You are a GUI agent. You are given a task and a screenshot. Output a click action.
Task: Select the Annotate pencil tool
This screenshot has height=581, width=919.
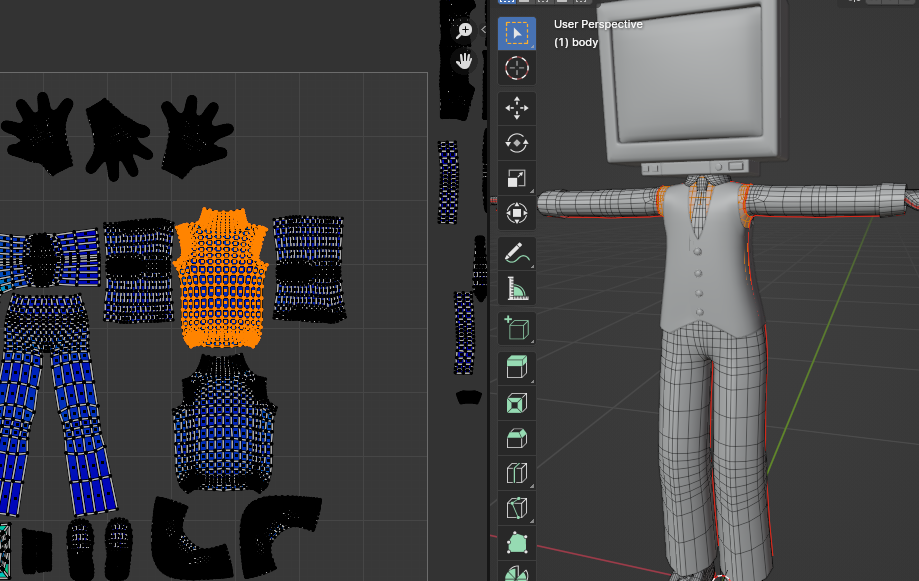coord(516,253)
